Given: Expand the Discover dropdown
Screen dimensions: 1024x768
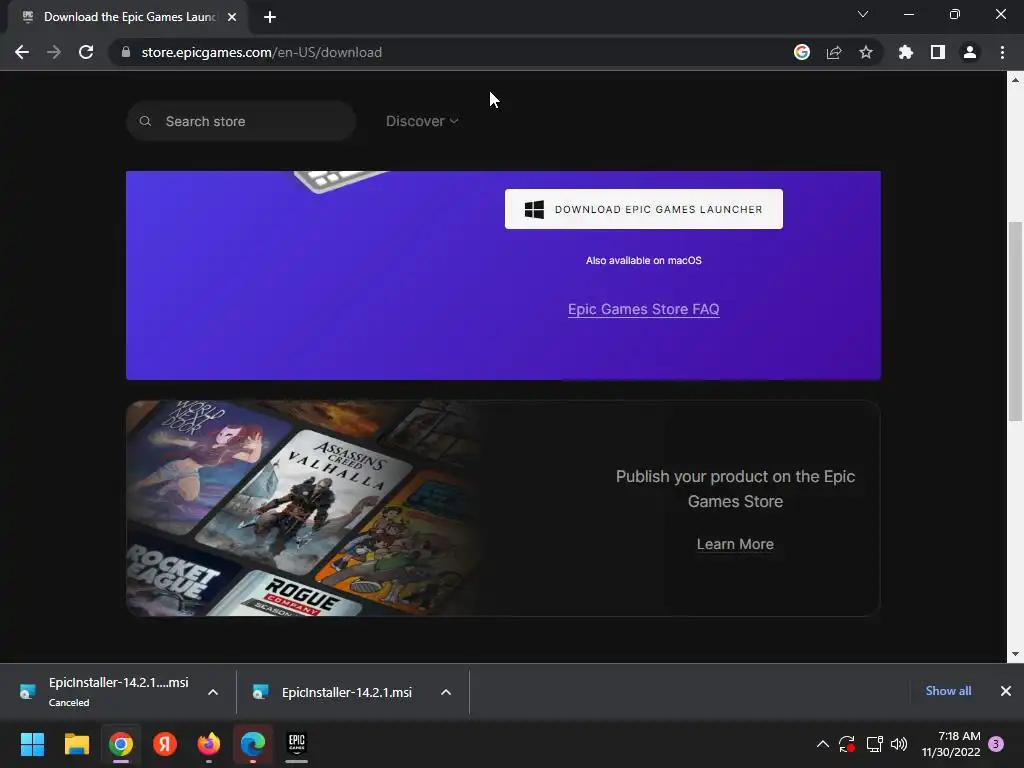Looking at the screenshot, I should tap(422, 121).
